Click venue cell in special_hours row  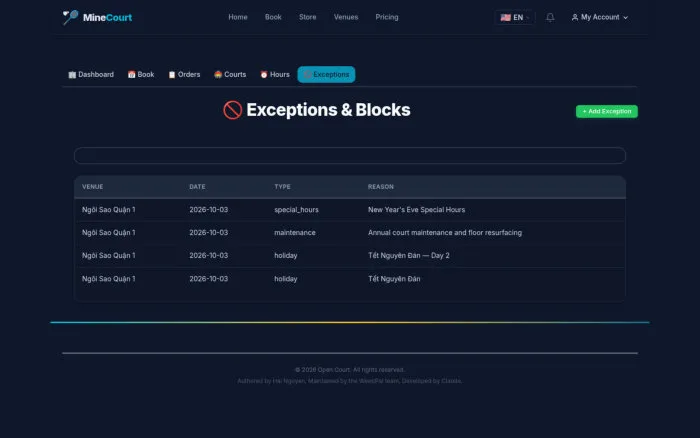pos(108,209)
